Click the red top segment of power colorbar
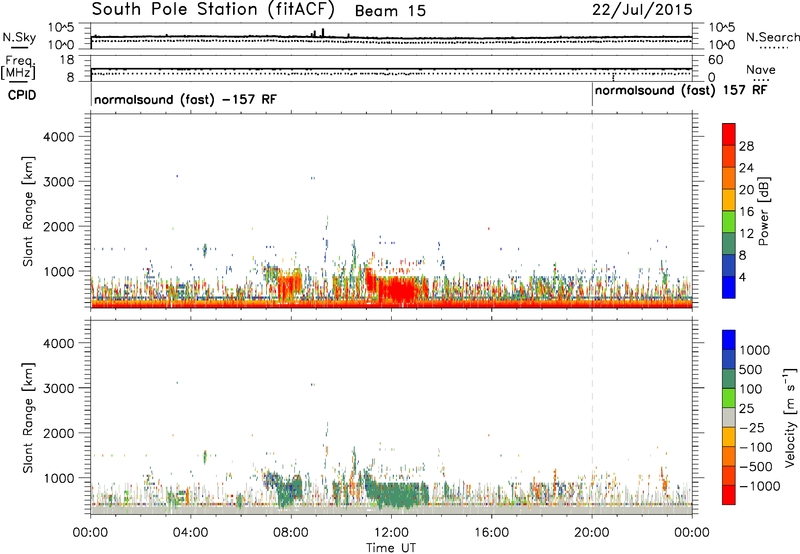This screenshot has width=800, height=554. (729, 134)
